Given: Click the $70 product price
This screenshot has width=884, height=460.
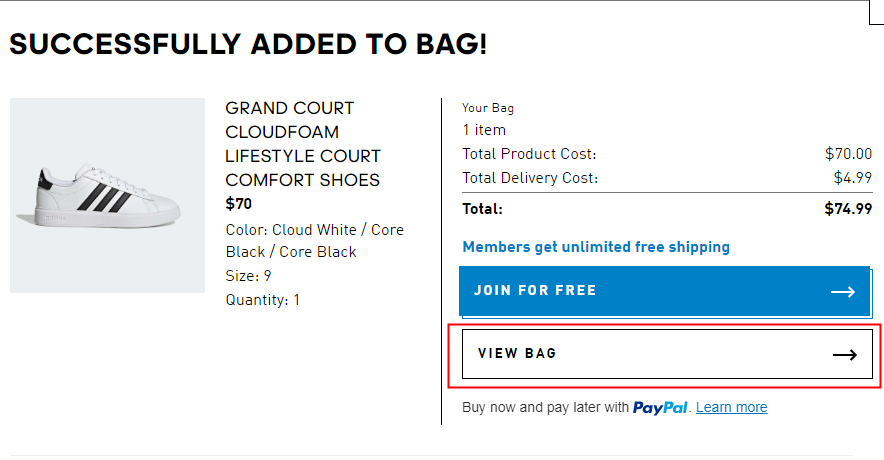Looking at the screenshot, I should pos(239,204).
